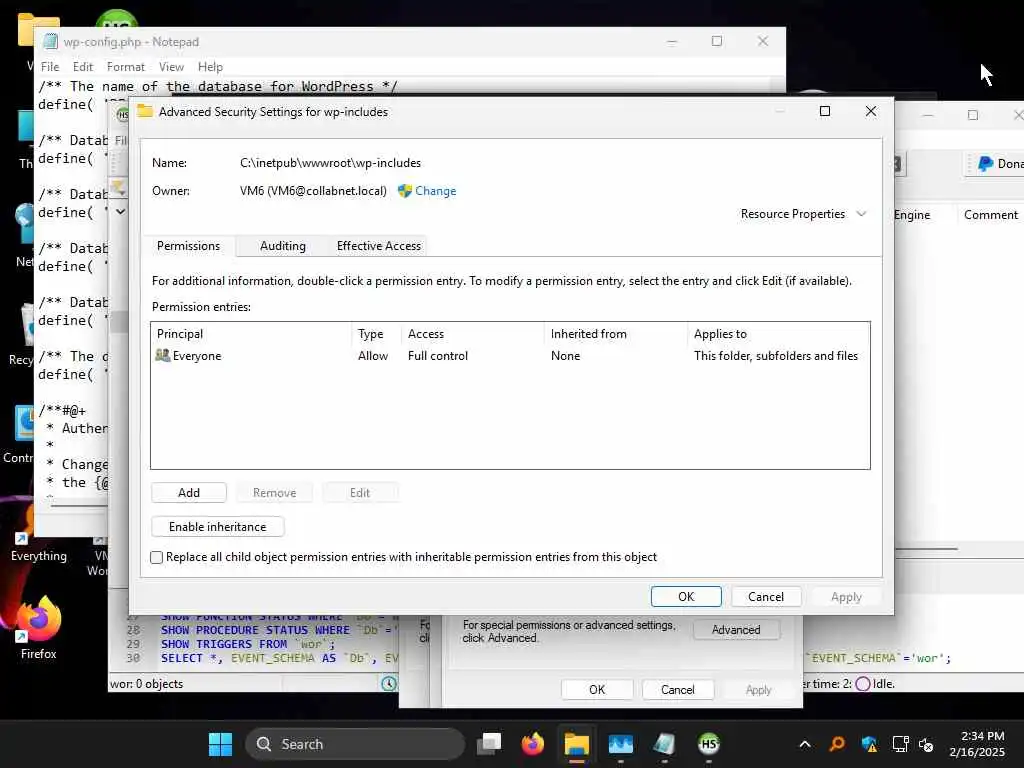Click OK in the properties dialog behind
The image size is (1024, 768).
[597, 690]
